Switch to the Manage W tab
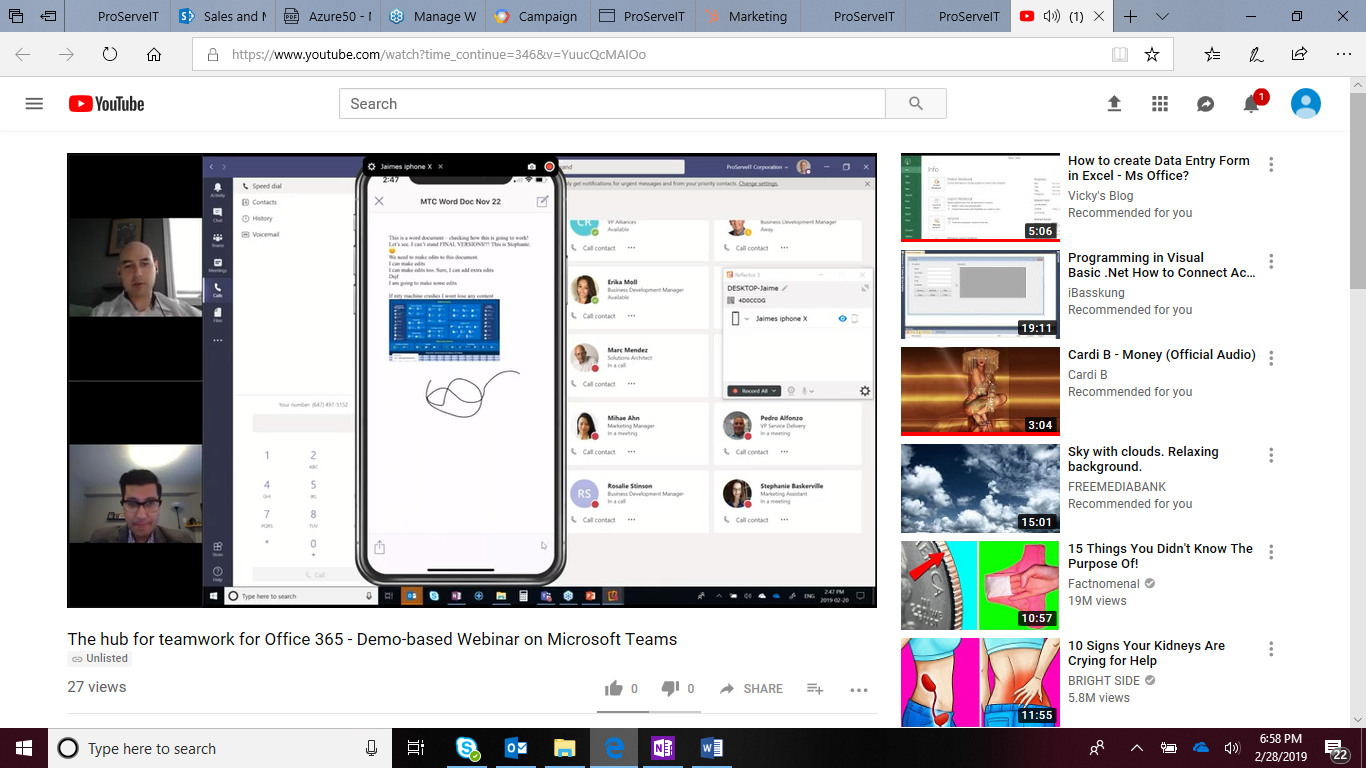The width and height of the screenshot is (1366, 768). 432,16
